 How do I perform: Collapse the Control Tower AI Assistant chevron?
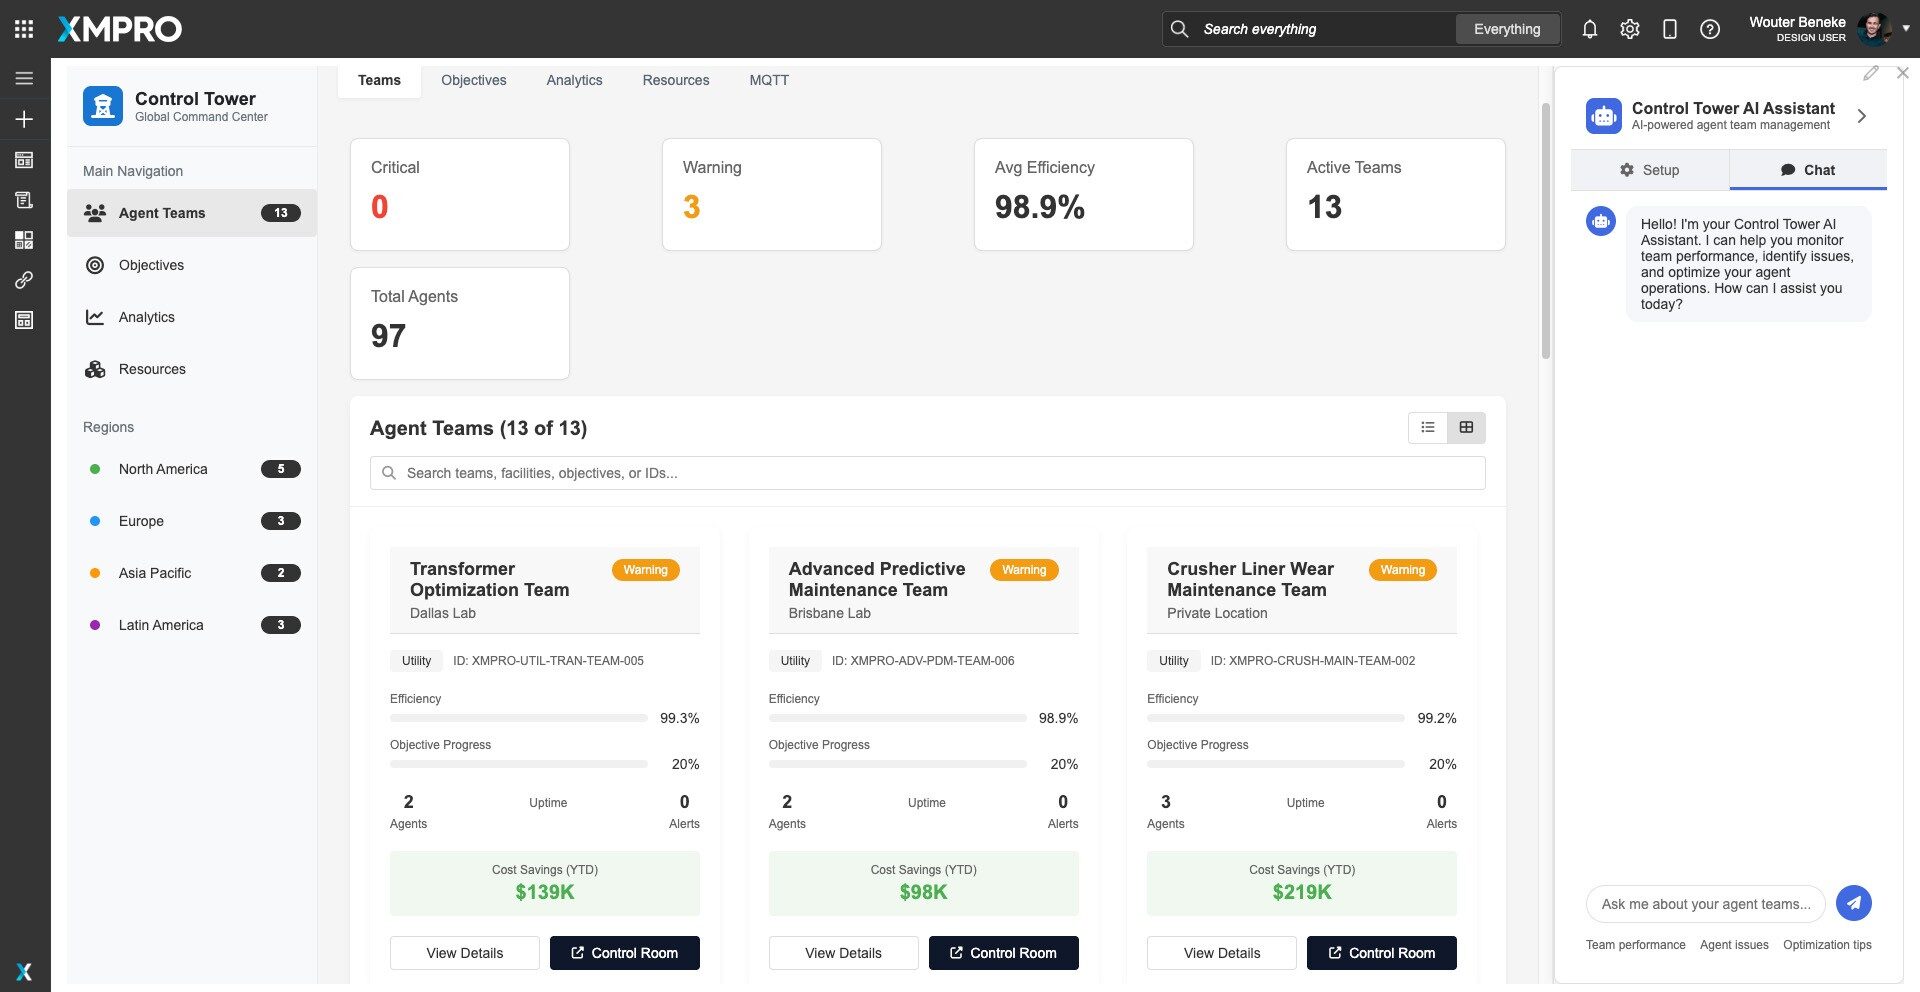coord(1861,116)
